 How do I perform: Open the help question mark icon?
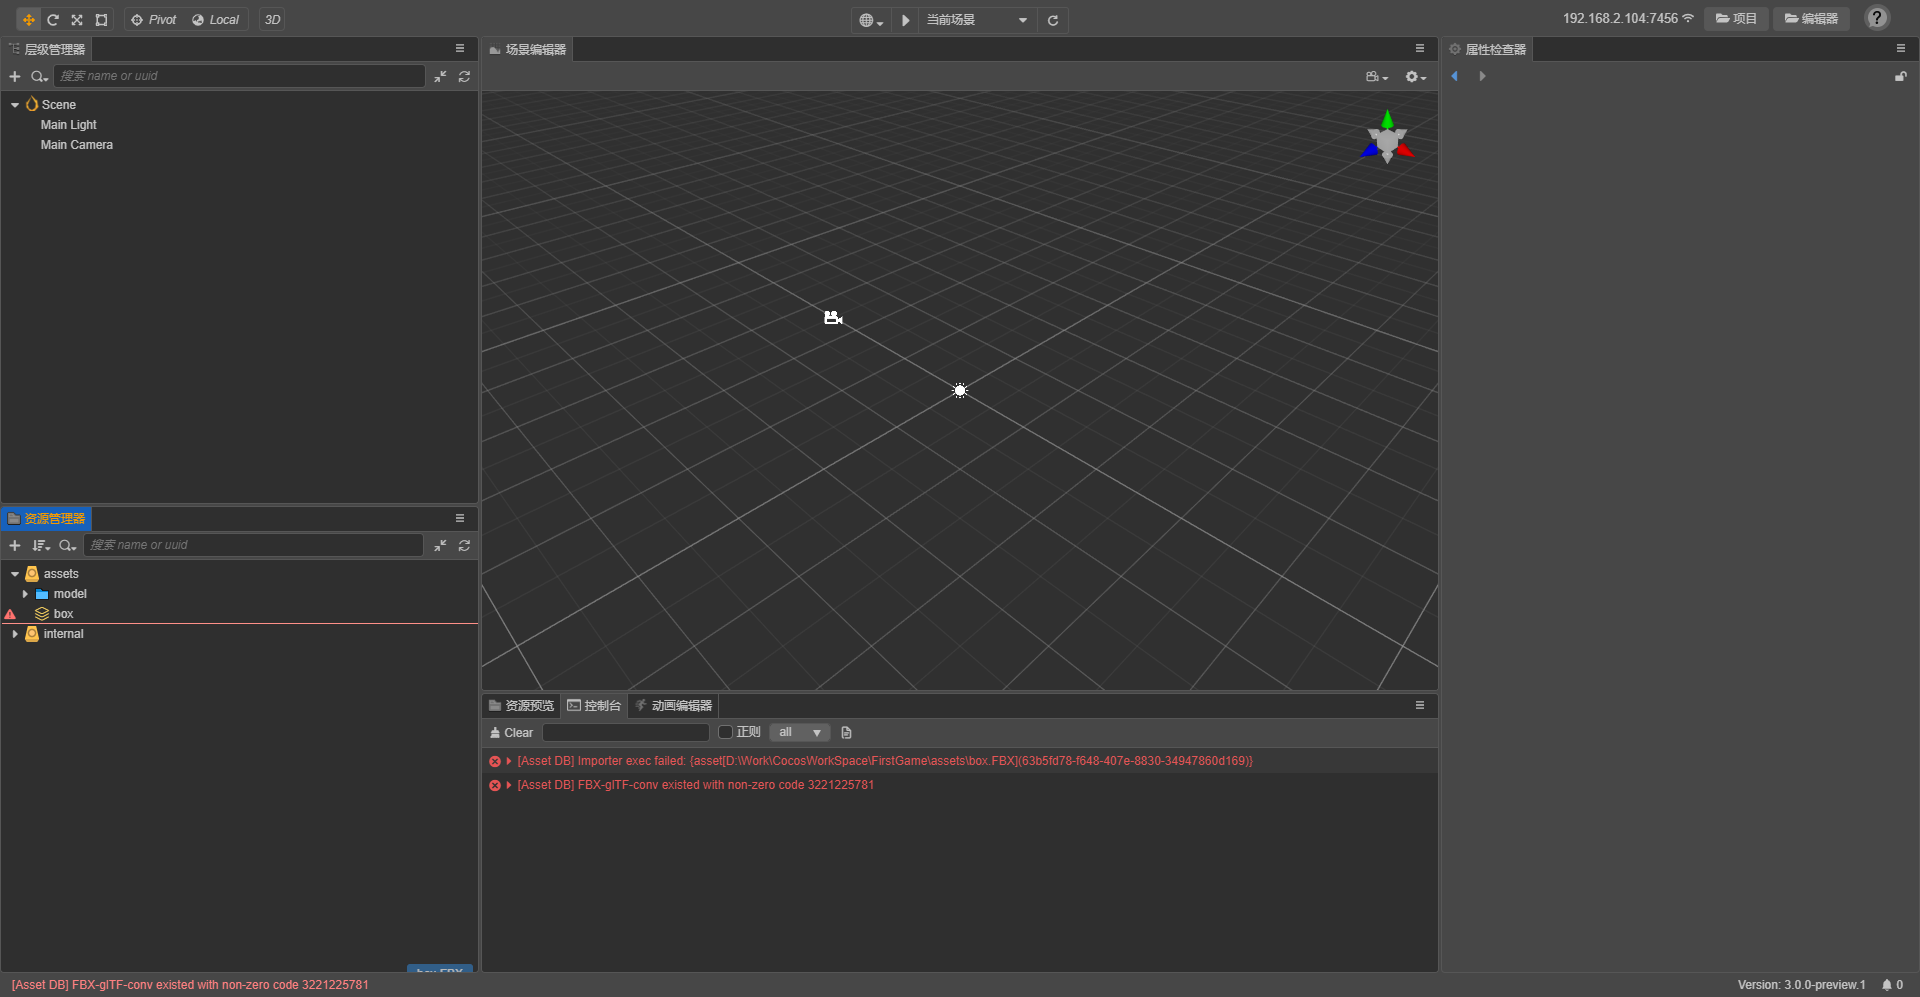(1877, 18)
